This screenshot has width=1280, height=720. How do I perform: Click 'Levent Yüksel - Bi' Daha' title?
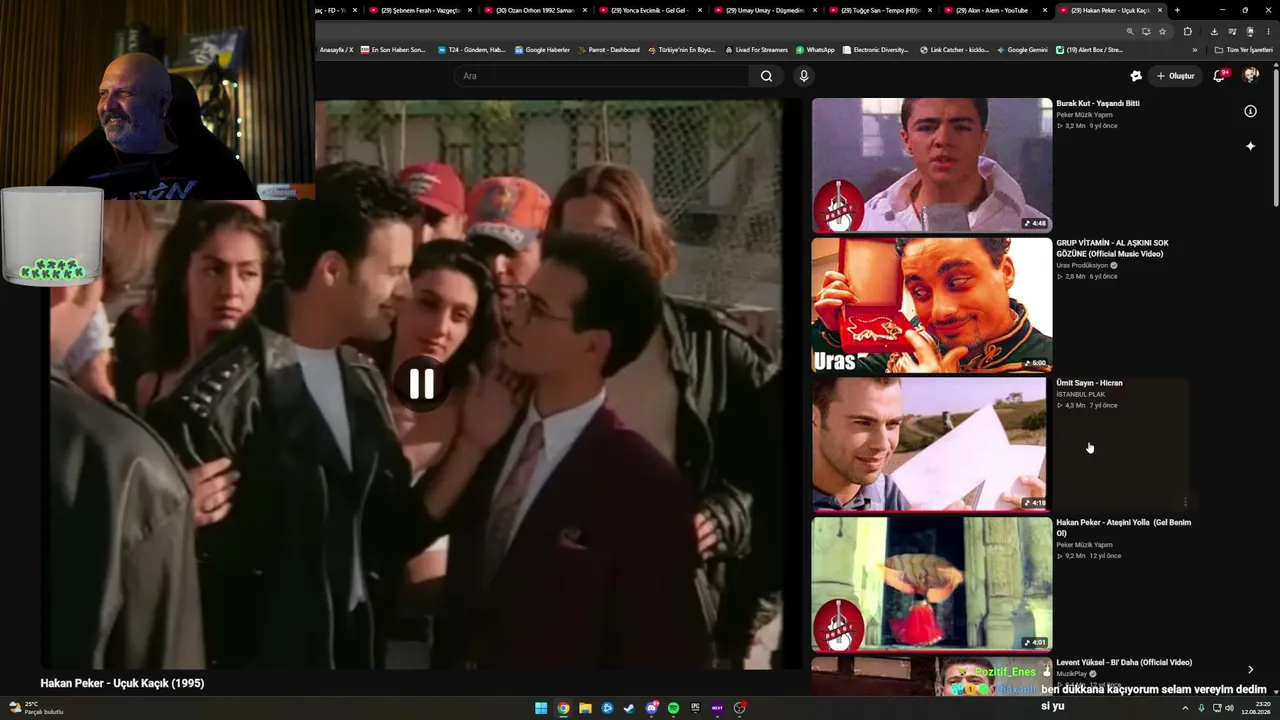pos(1124,662)
